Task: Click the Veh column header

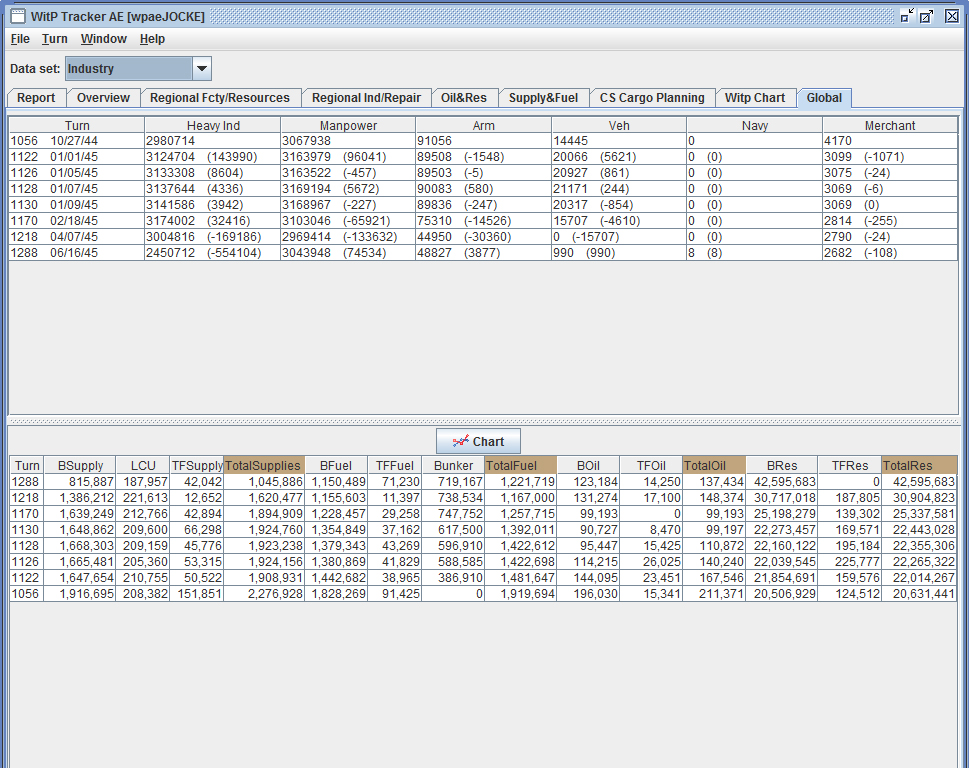Action: (x=619, y=125)
